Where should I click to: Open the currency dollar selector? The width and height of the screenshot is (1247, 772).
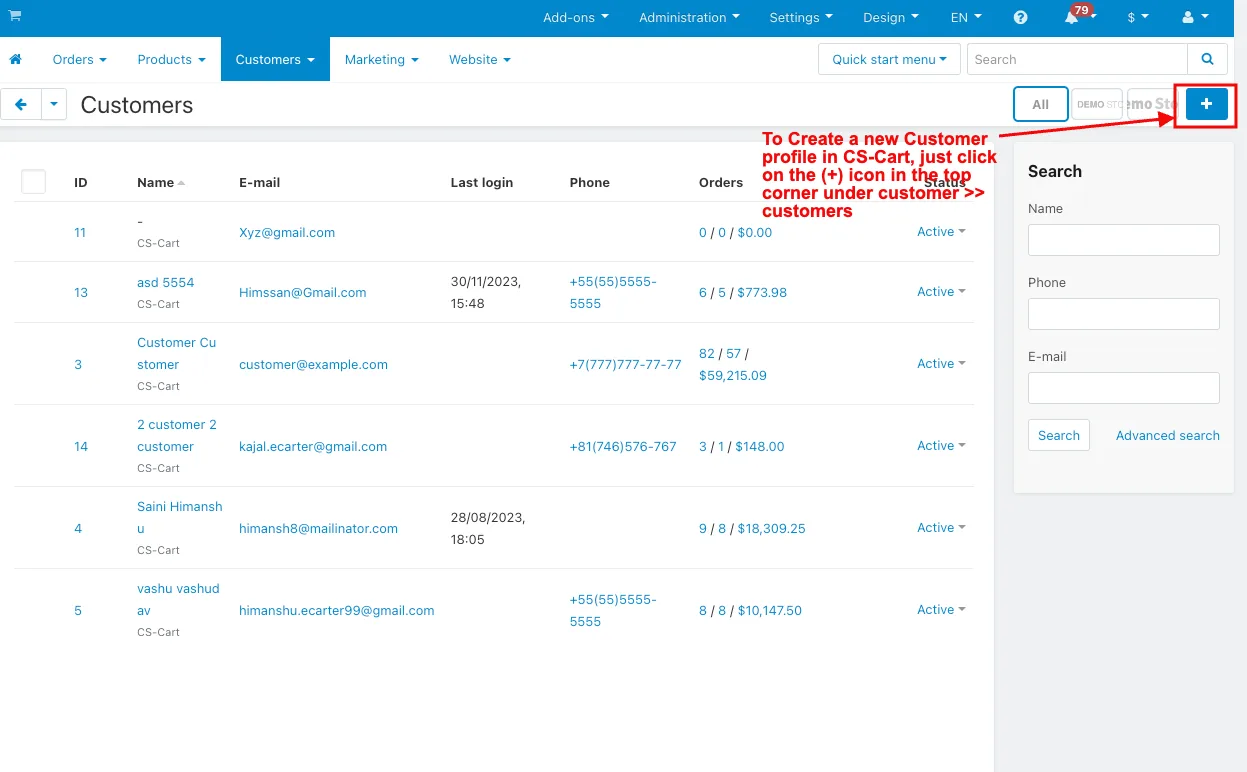point(1138,17)
